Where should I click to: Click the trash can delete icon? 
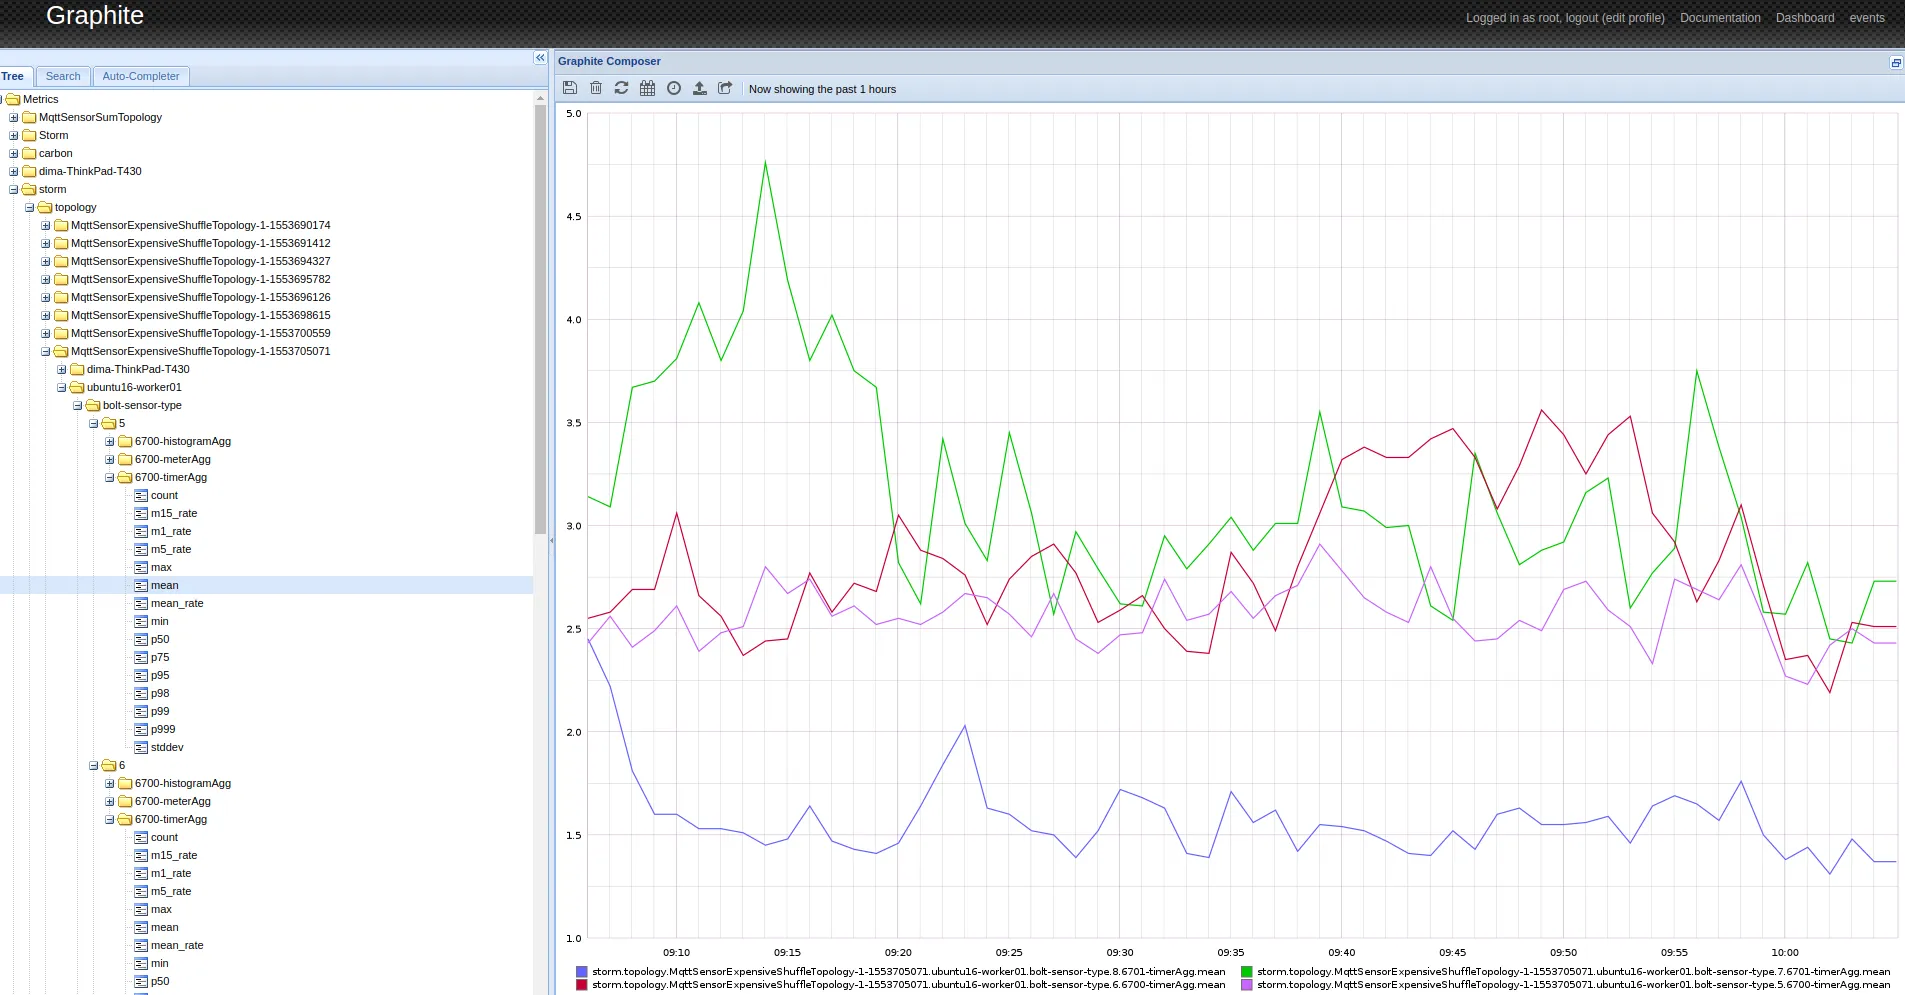pos(596,88)
